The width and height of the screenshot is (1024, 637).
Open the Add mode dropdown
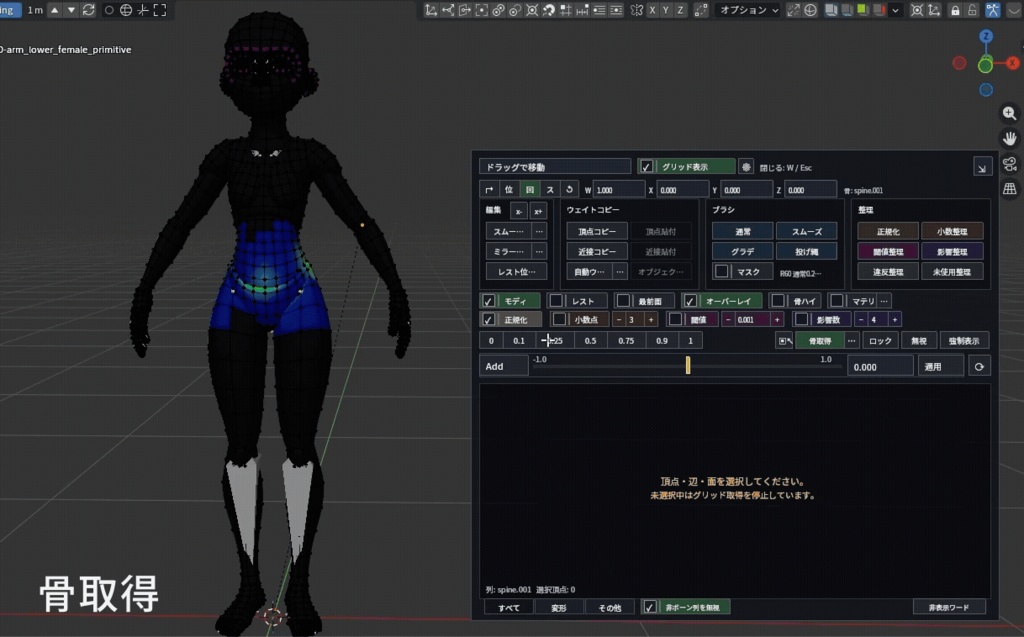point(503,366)
